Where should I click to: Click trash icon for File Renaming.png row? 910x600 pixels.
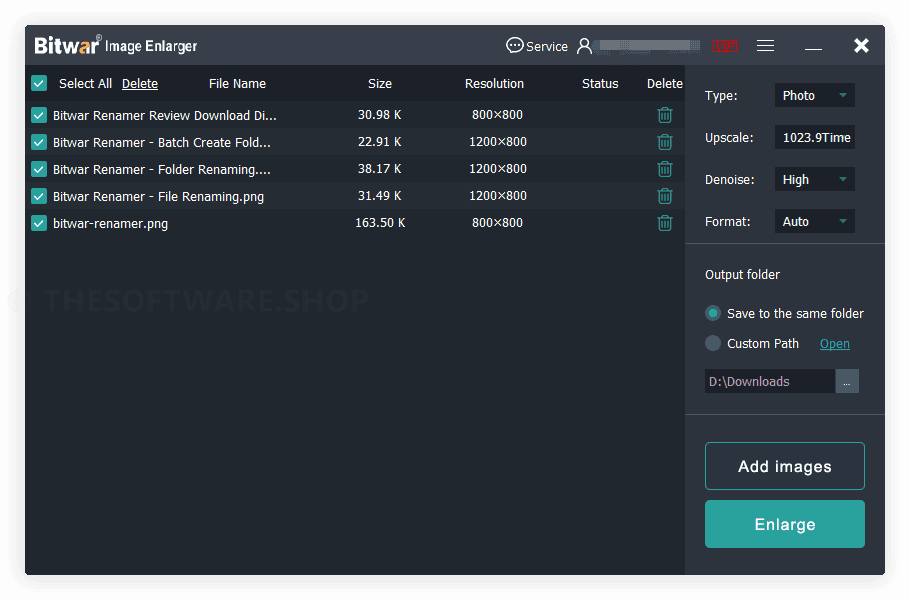(x=665, y=196)
